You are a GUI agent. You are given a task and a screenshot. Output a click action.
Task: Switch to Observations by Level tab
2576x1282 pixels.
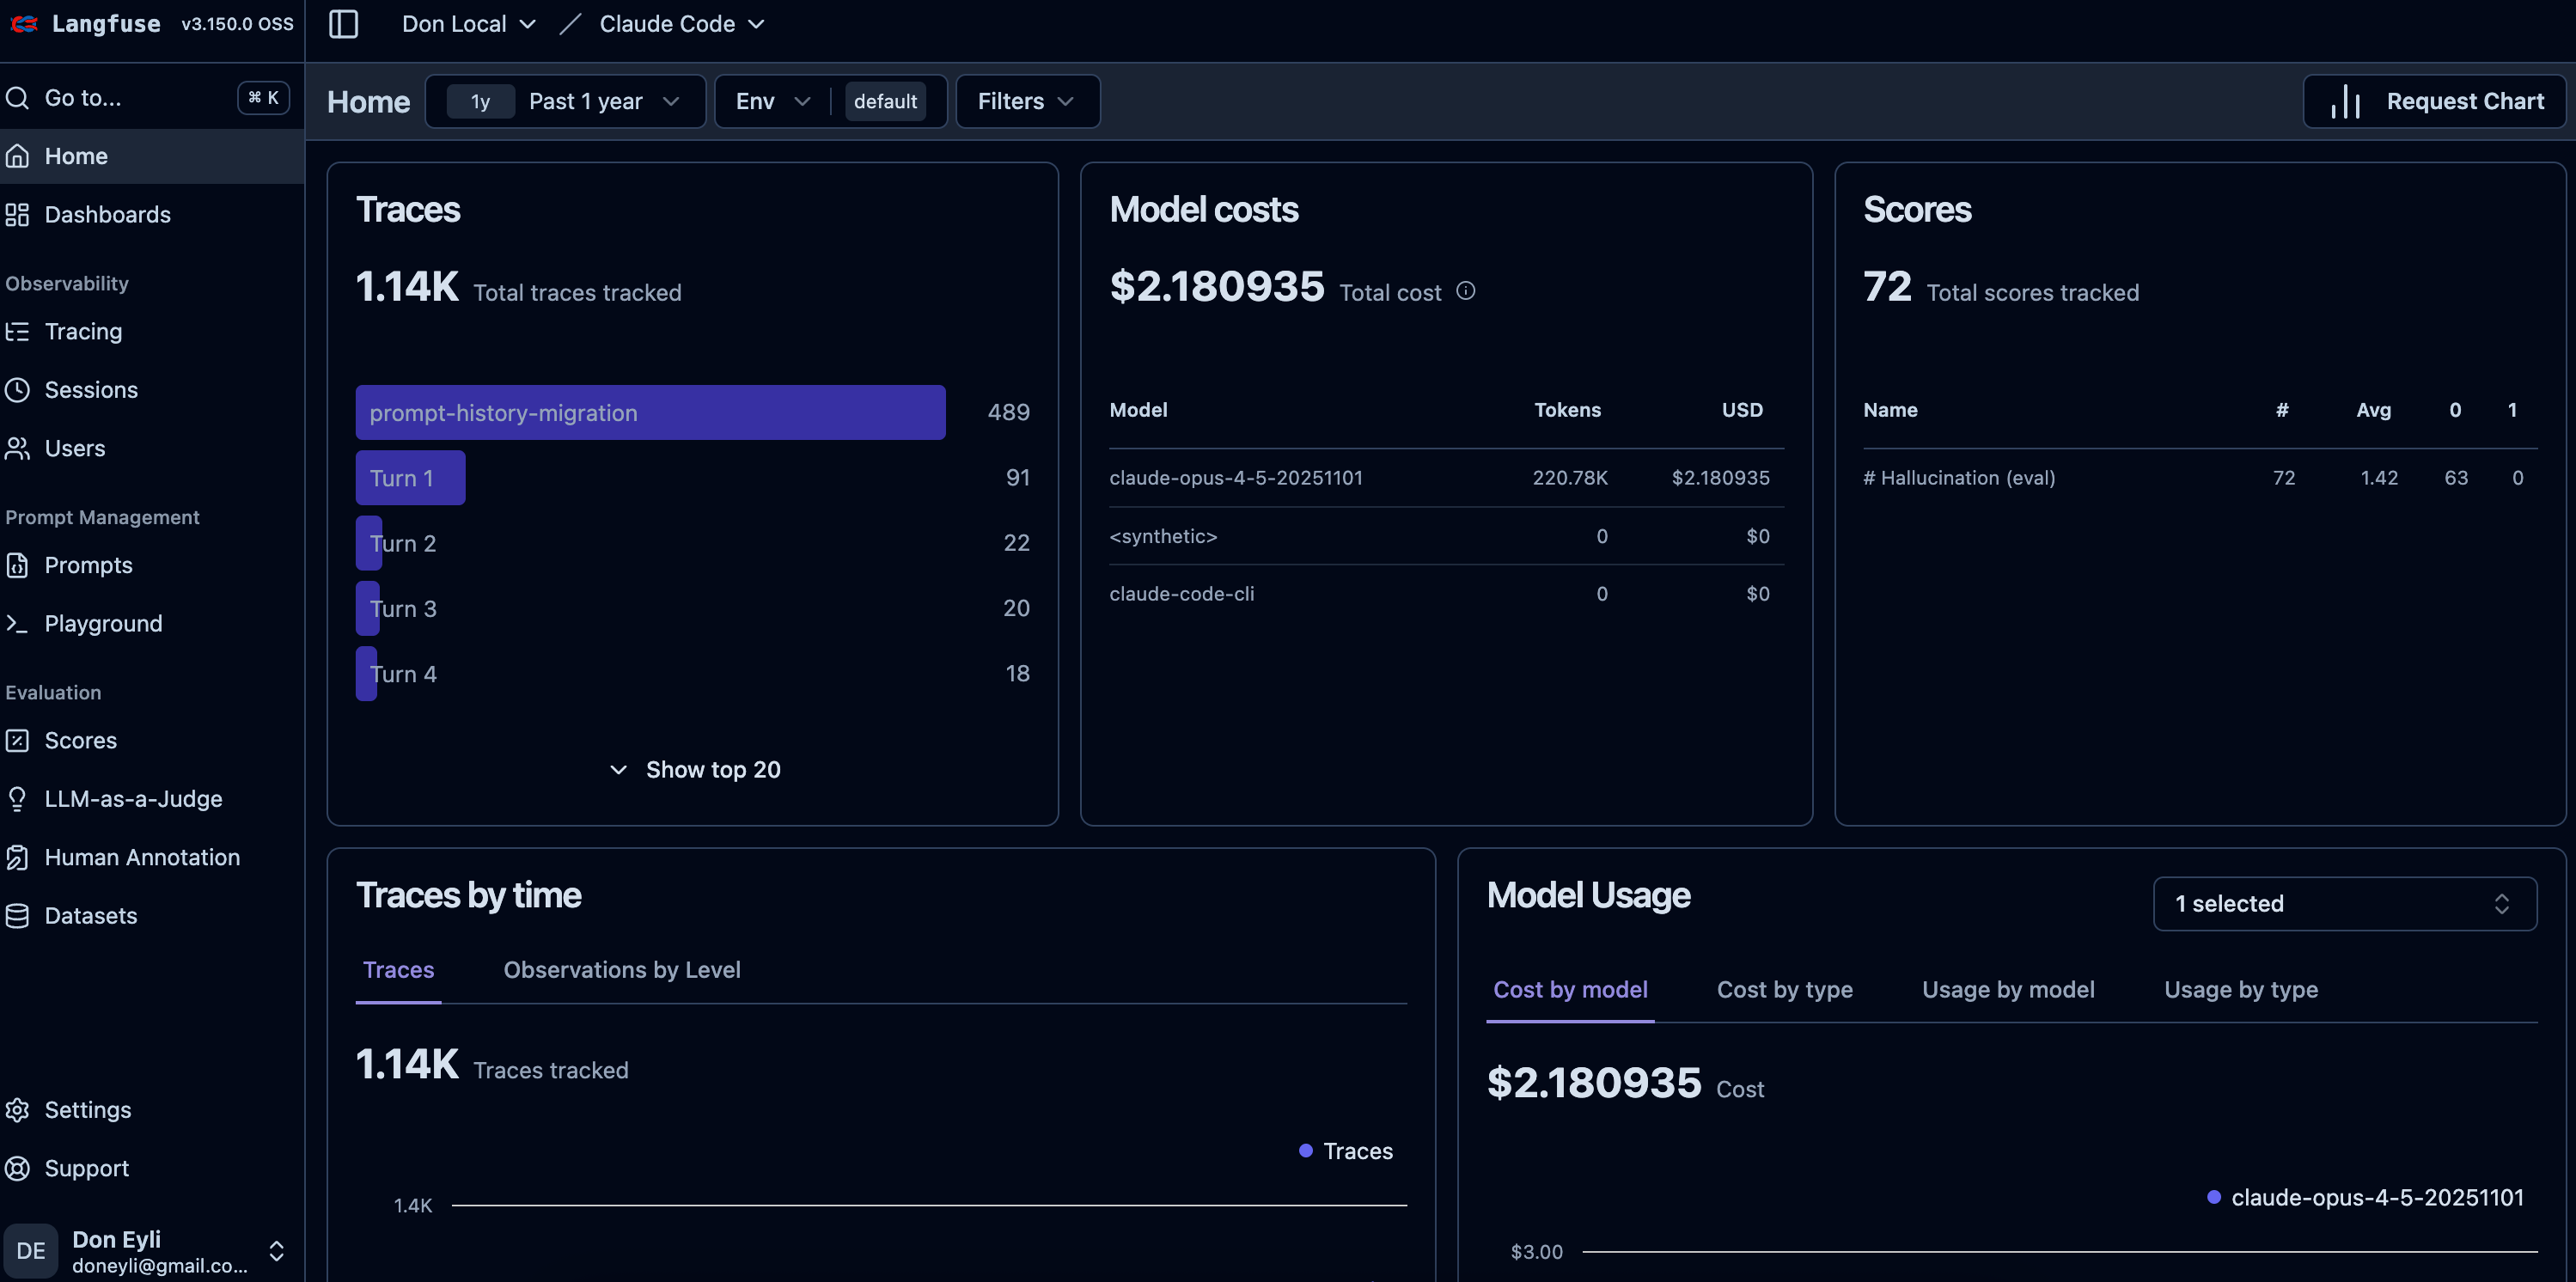pos(621,969)
